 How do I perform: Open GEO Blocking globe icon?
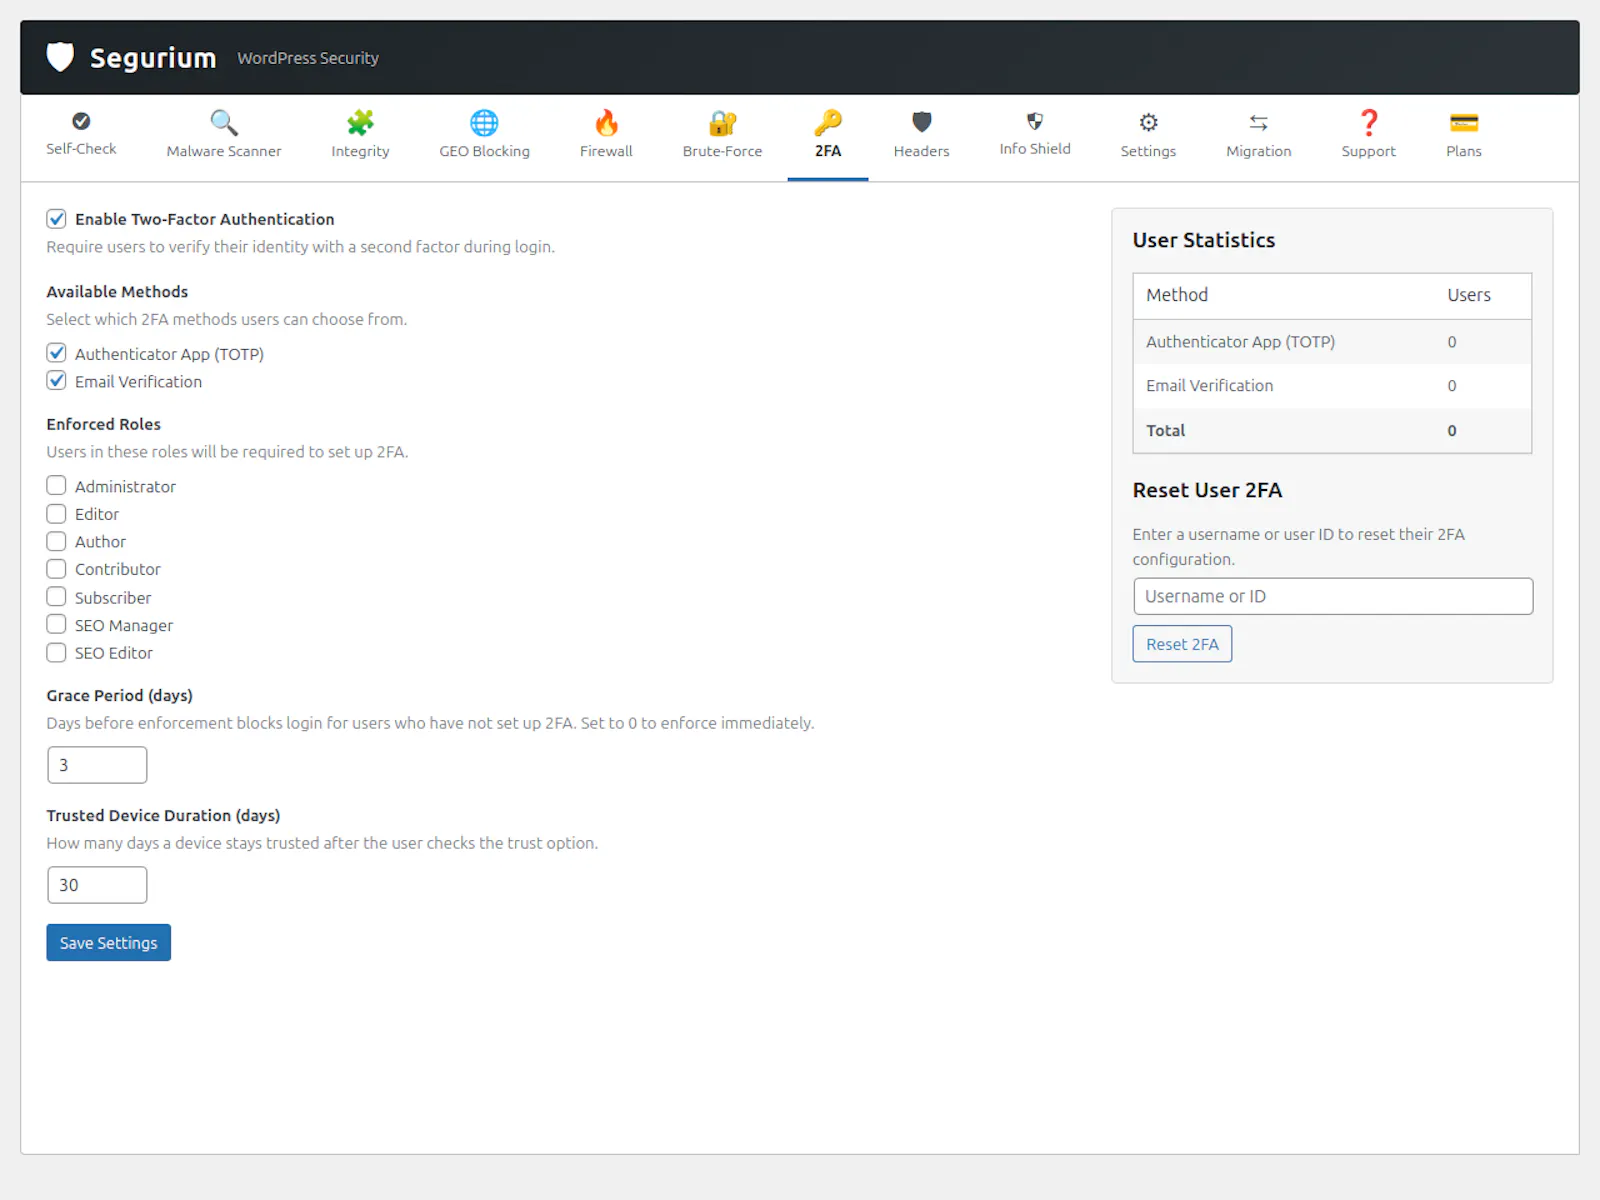[x=484, y=123]
